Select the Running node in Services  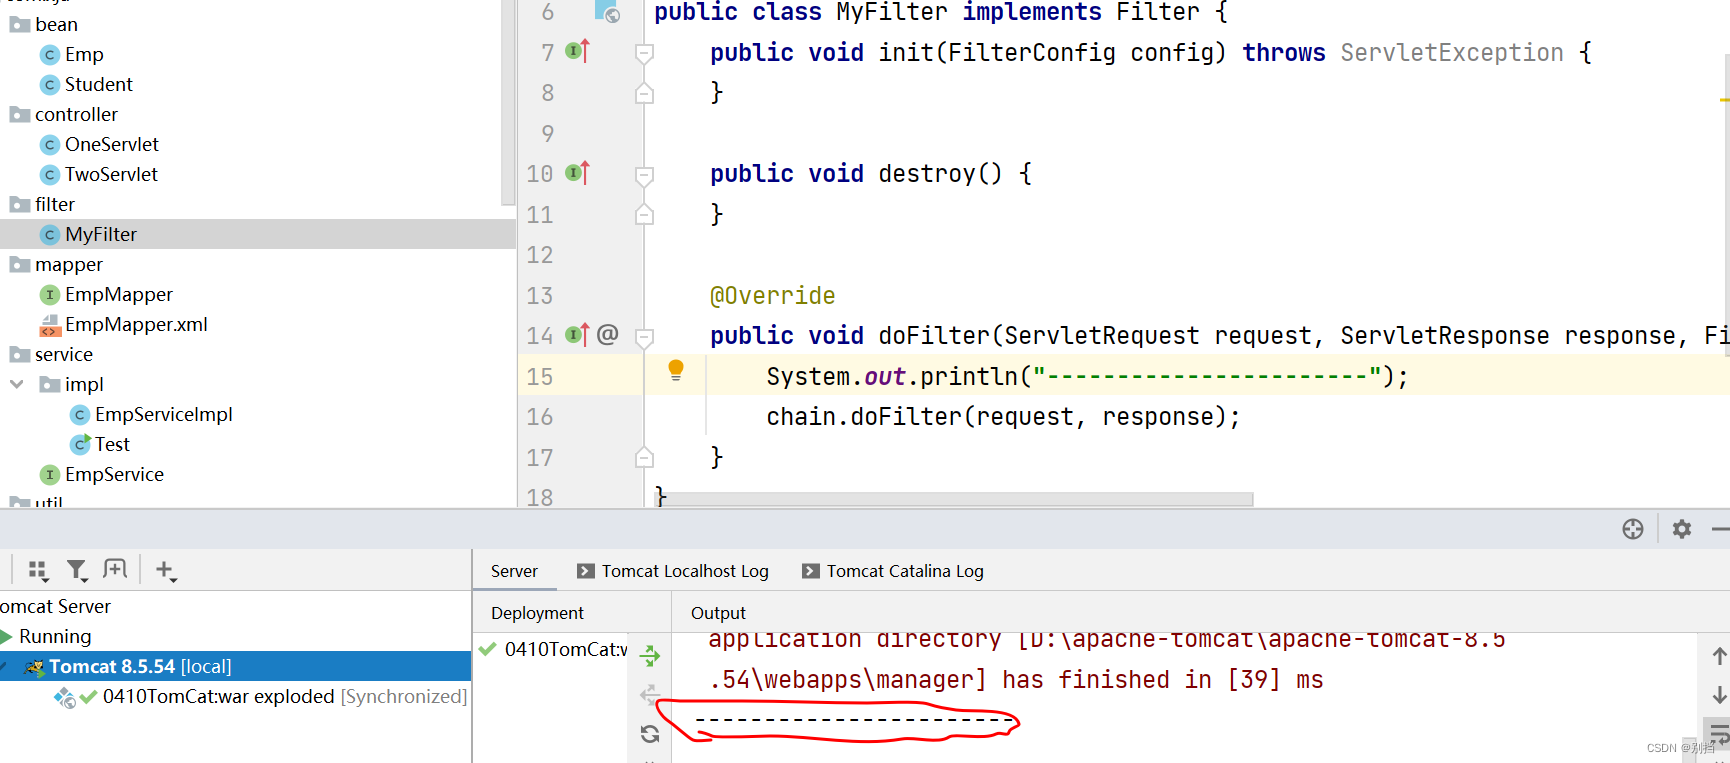pos(55,636)
